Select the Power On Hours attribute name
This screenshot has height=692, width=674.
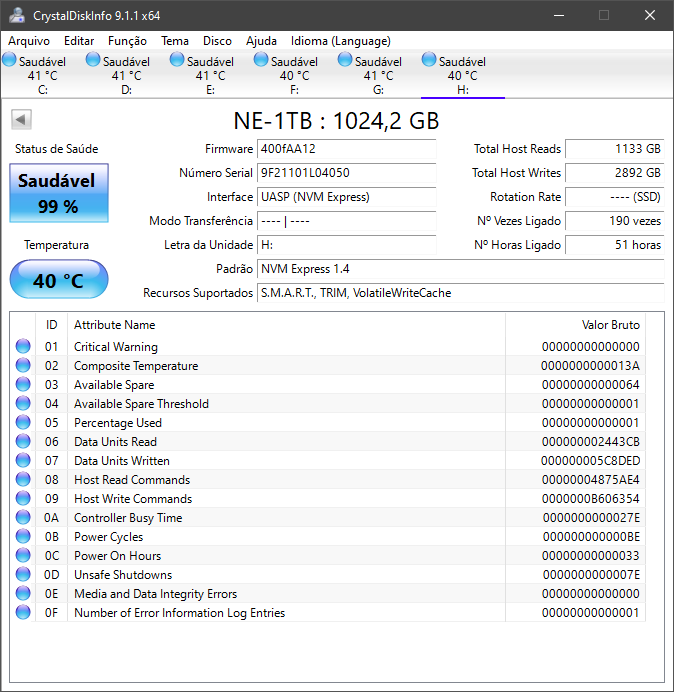pos(117,556)
